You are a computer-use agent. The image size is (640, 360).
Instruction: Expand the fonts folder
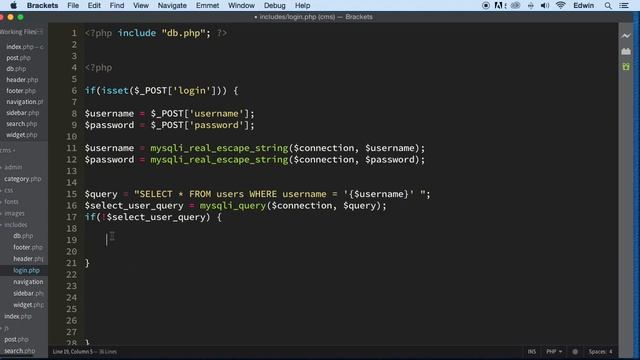coord(10,202)
